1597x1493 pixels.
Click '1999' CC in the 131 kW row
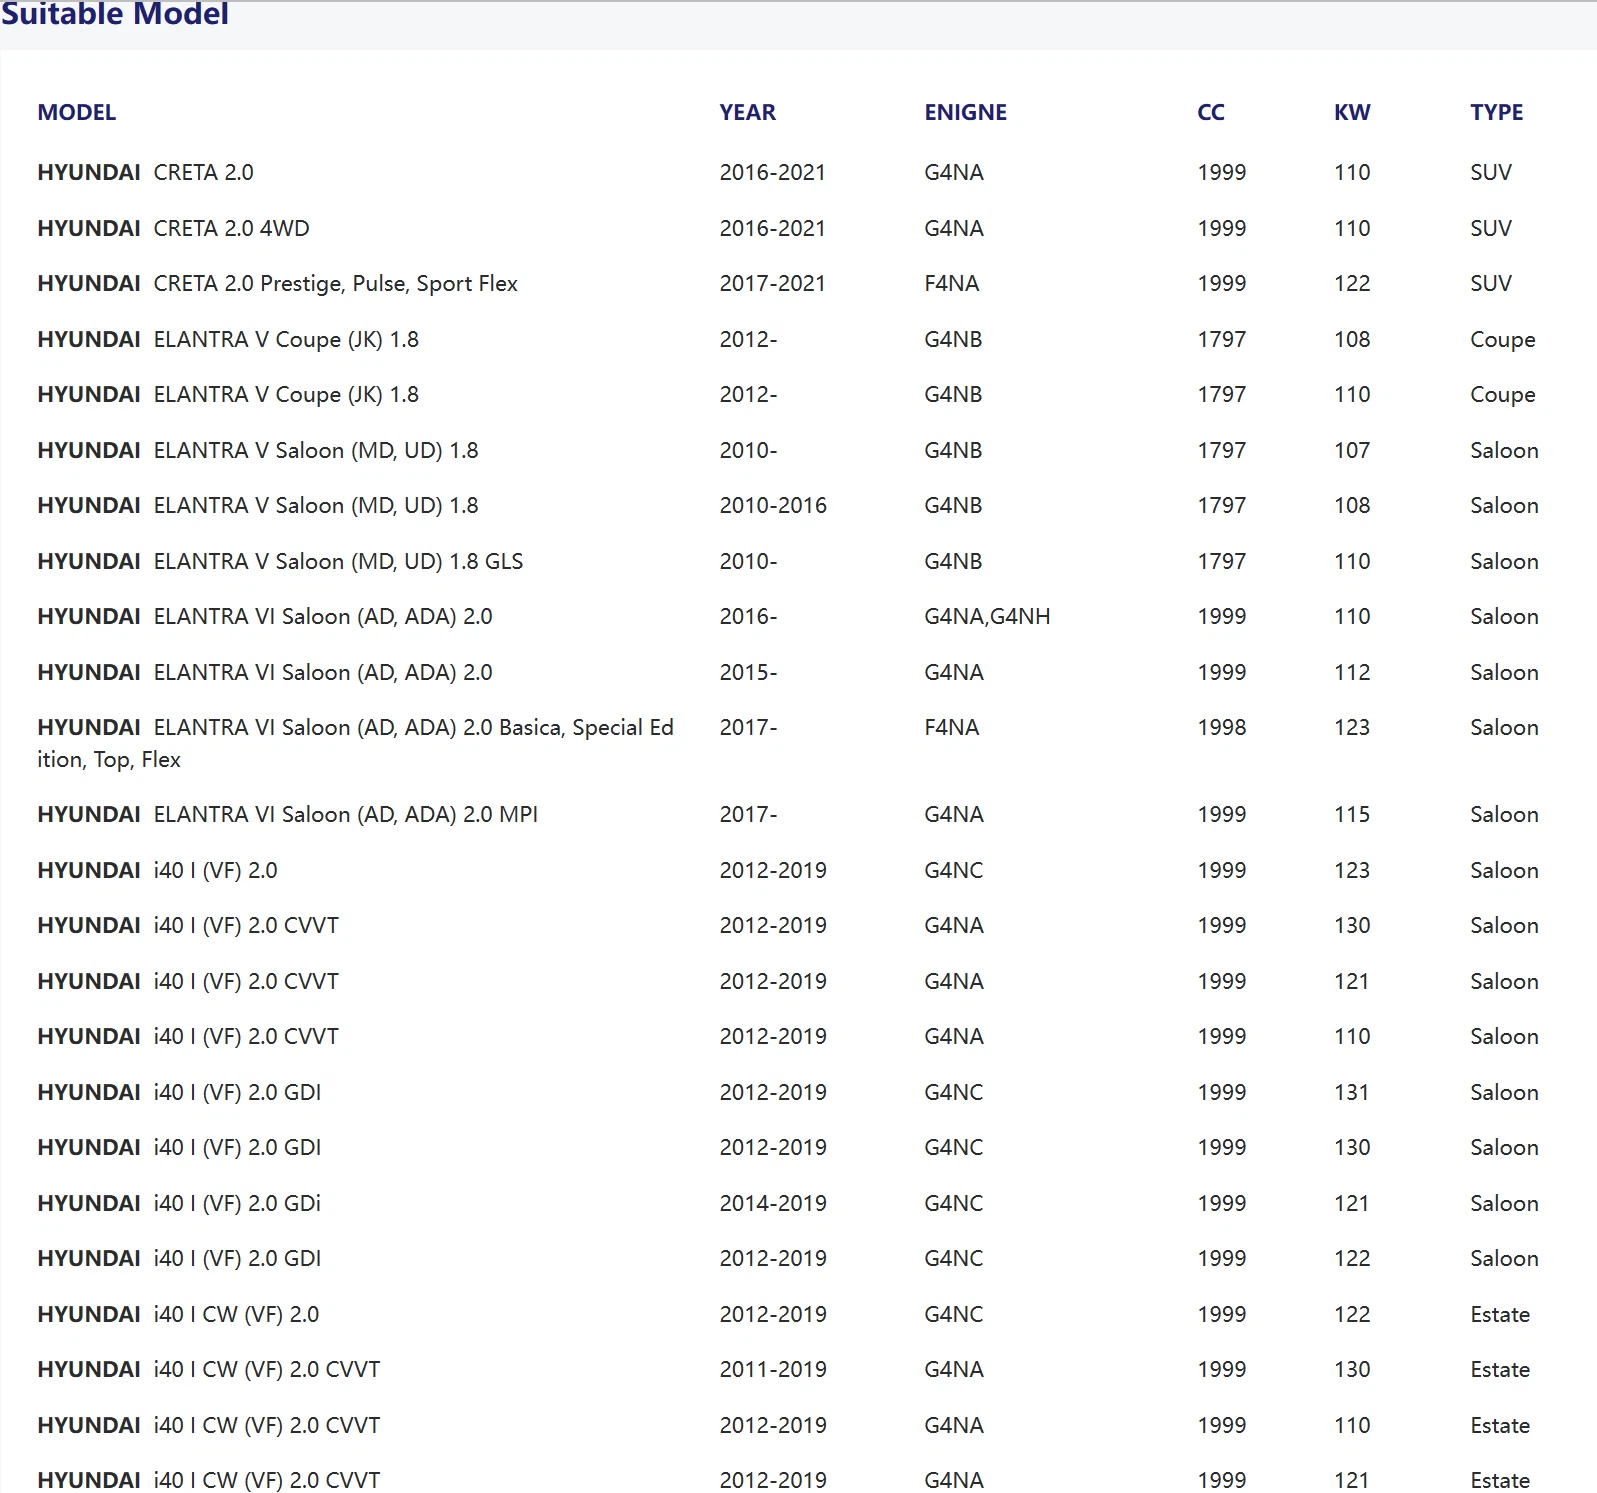1222,1093
